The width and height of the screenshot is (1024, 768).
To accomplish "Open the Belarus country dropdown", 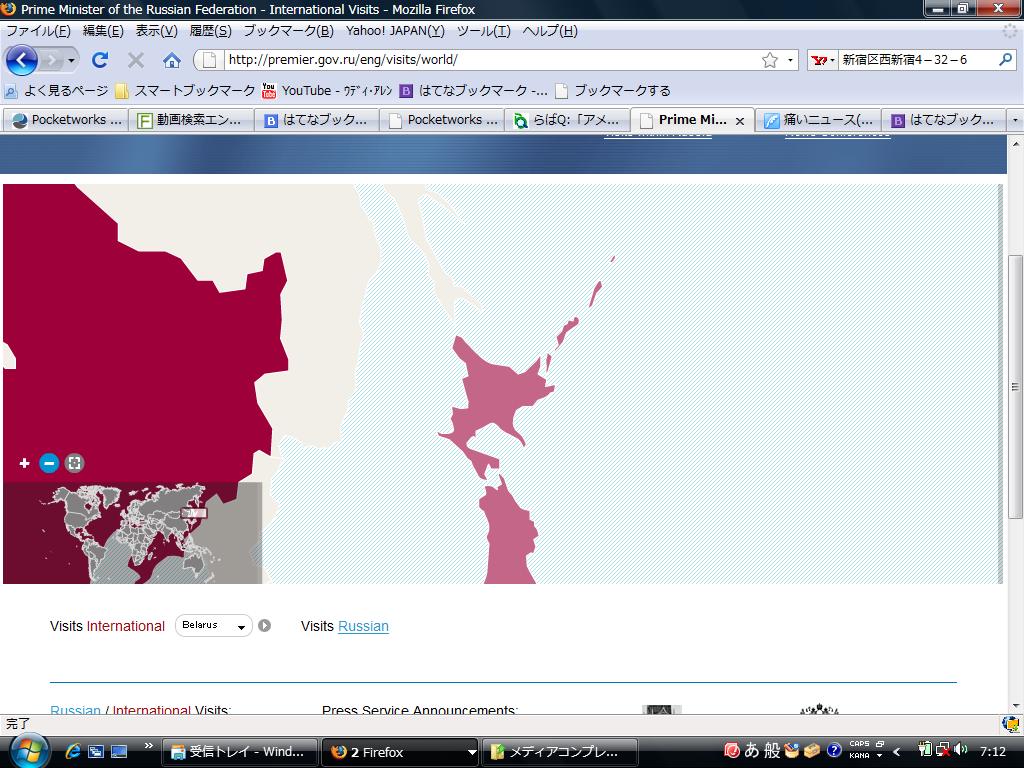I will [213, 626].
